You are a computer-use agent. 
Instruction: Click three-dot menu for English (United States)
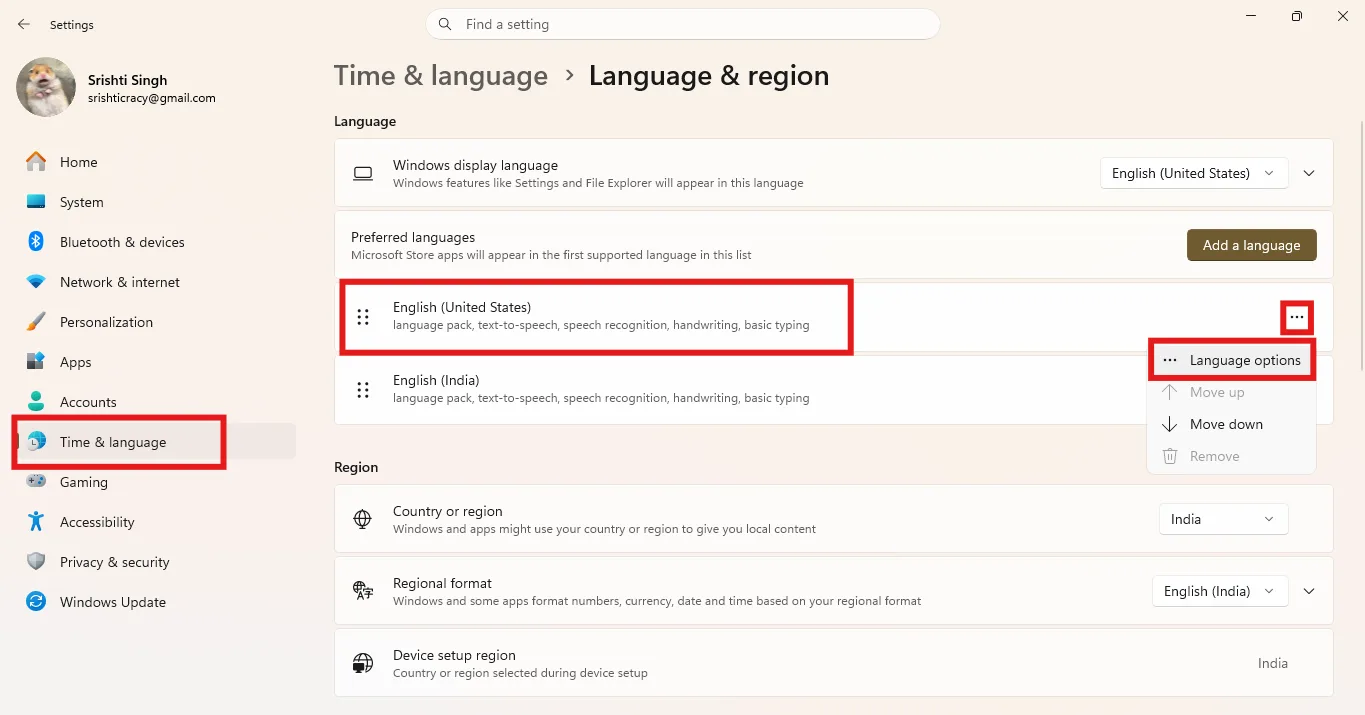(1297, 317)
